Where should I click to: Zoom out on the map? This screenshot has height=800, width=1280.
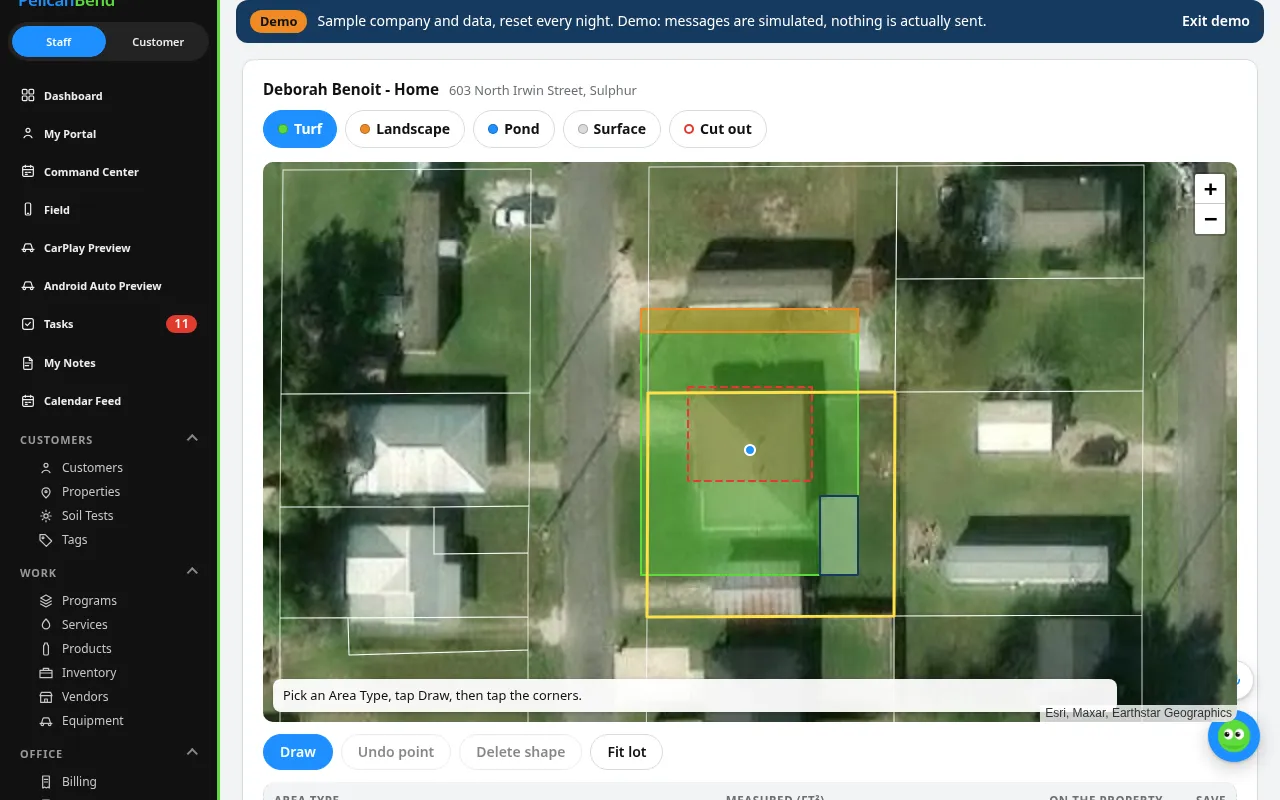pos(1210,219)
